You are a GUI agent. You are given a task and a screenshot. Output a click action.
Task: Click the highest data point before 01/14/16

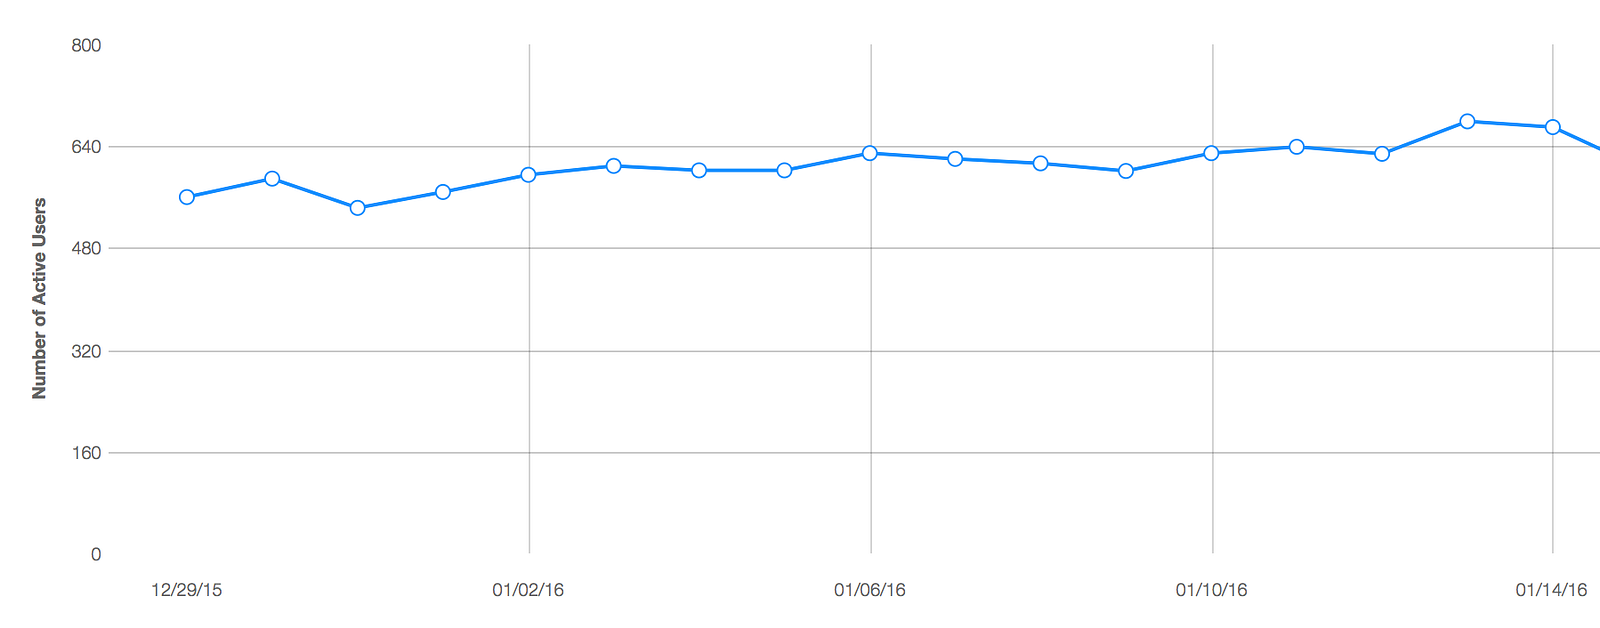click(x=1467, y=121)
